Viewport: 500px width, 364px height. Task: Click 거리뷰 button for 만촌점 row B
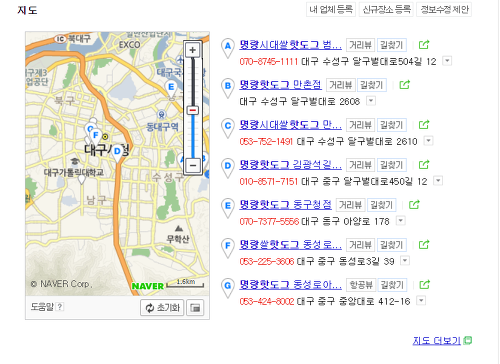coord(341,85)
